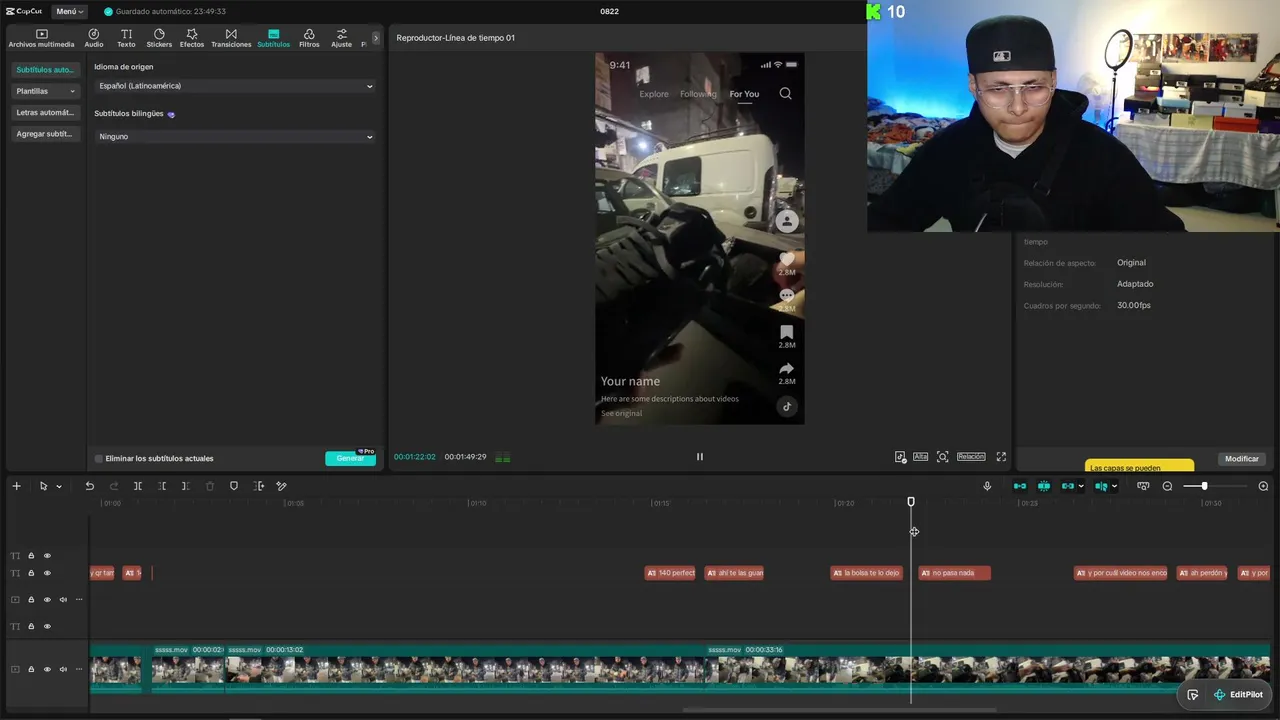Toggle main track magnet snapping

(1020, 486)
